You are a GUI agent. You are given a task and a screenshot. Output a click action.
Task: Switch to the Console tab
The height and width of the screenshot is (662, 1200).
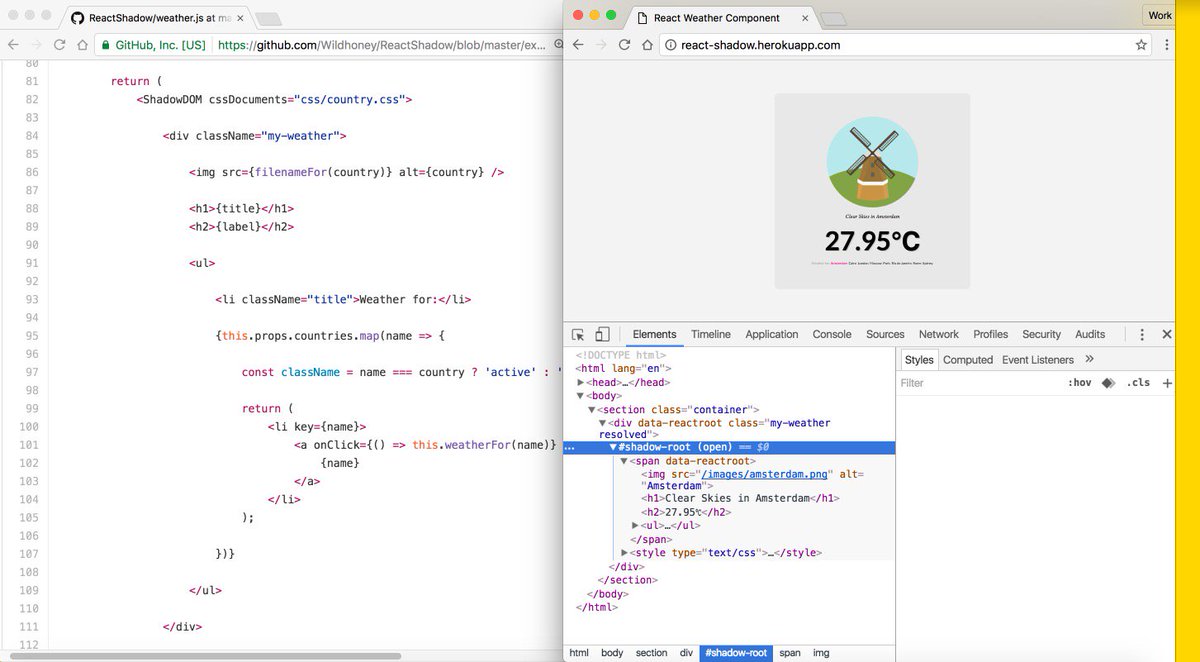click(831, 333)
